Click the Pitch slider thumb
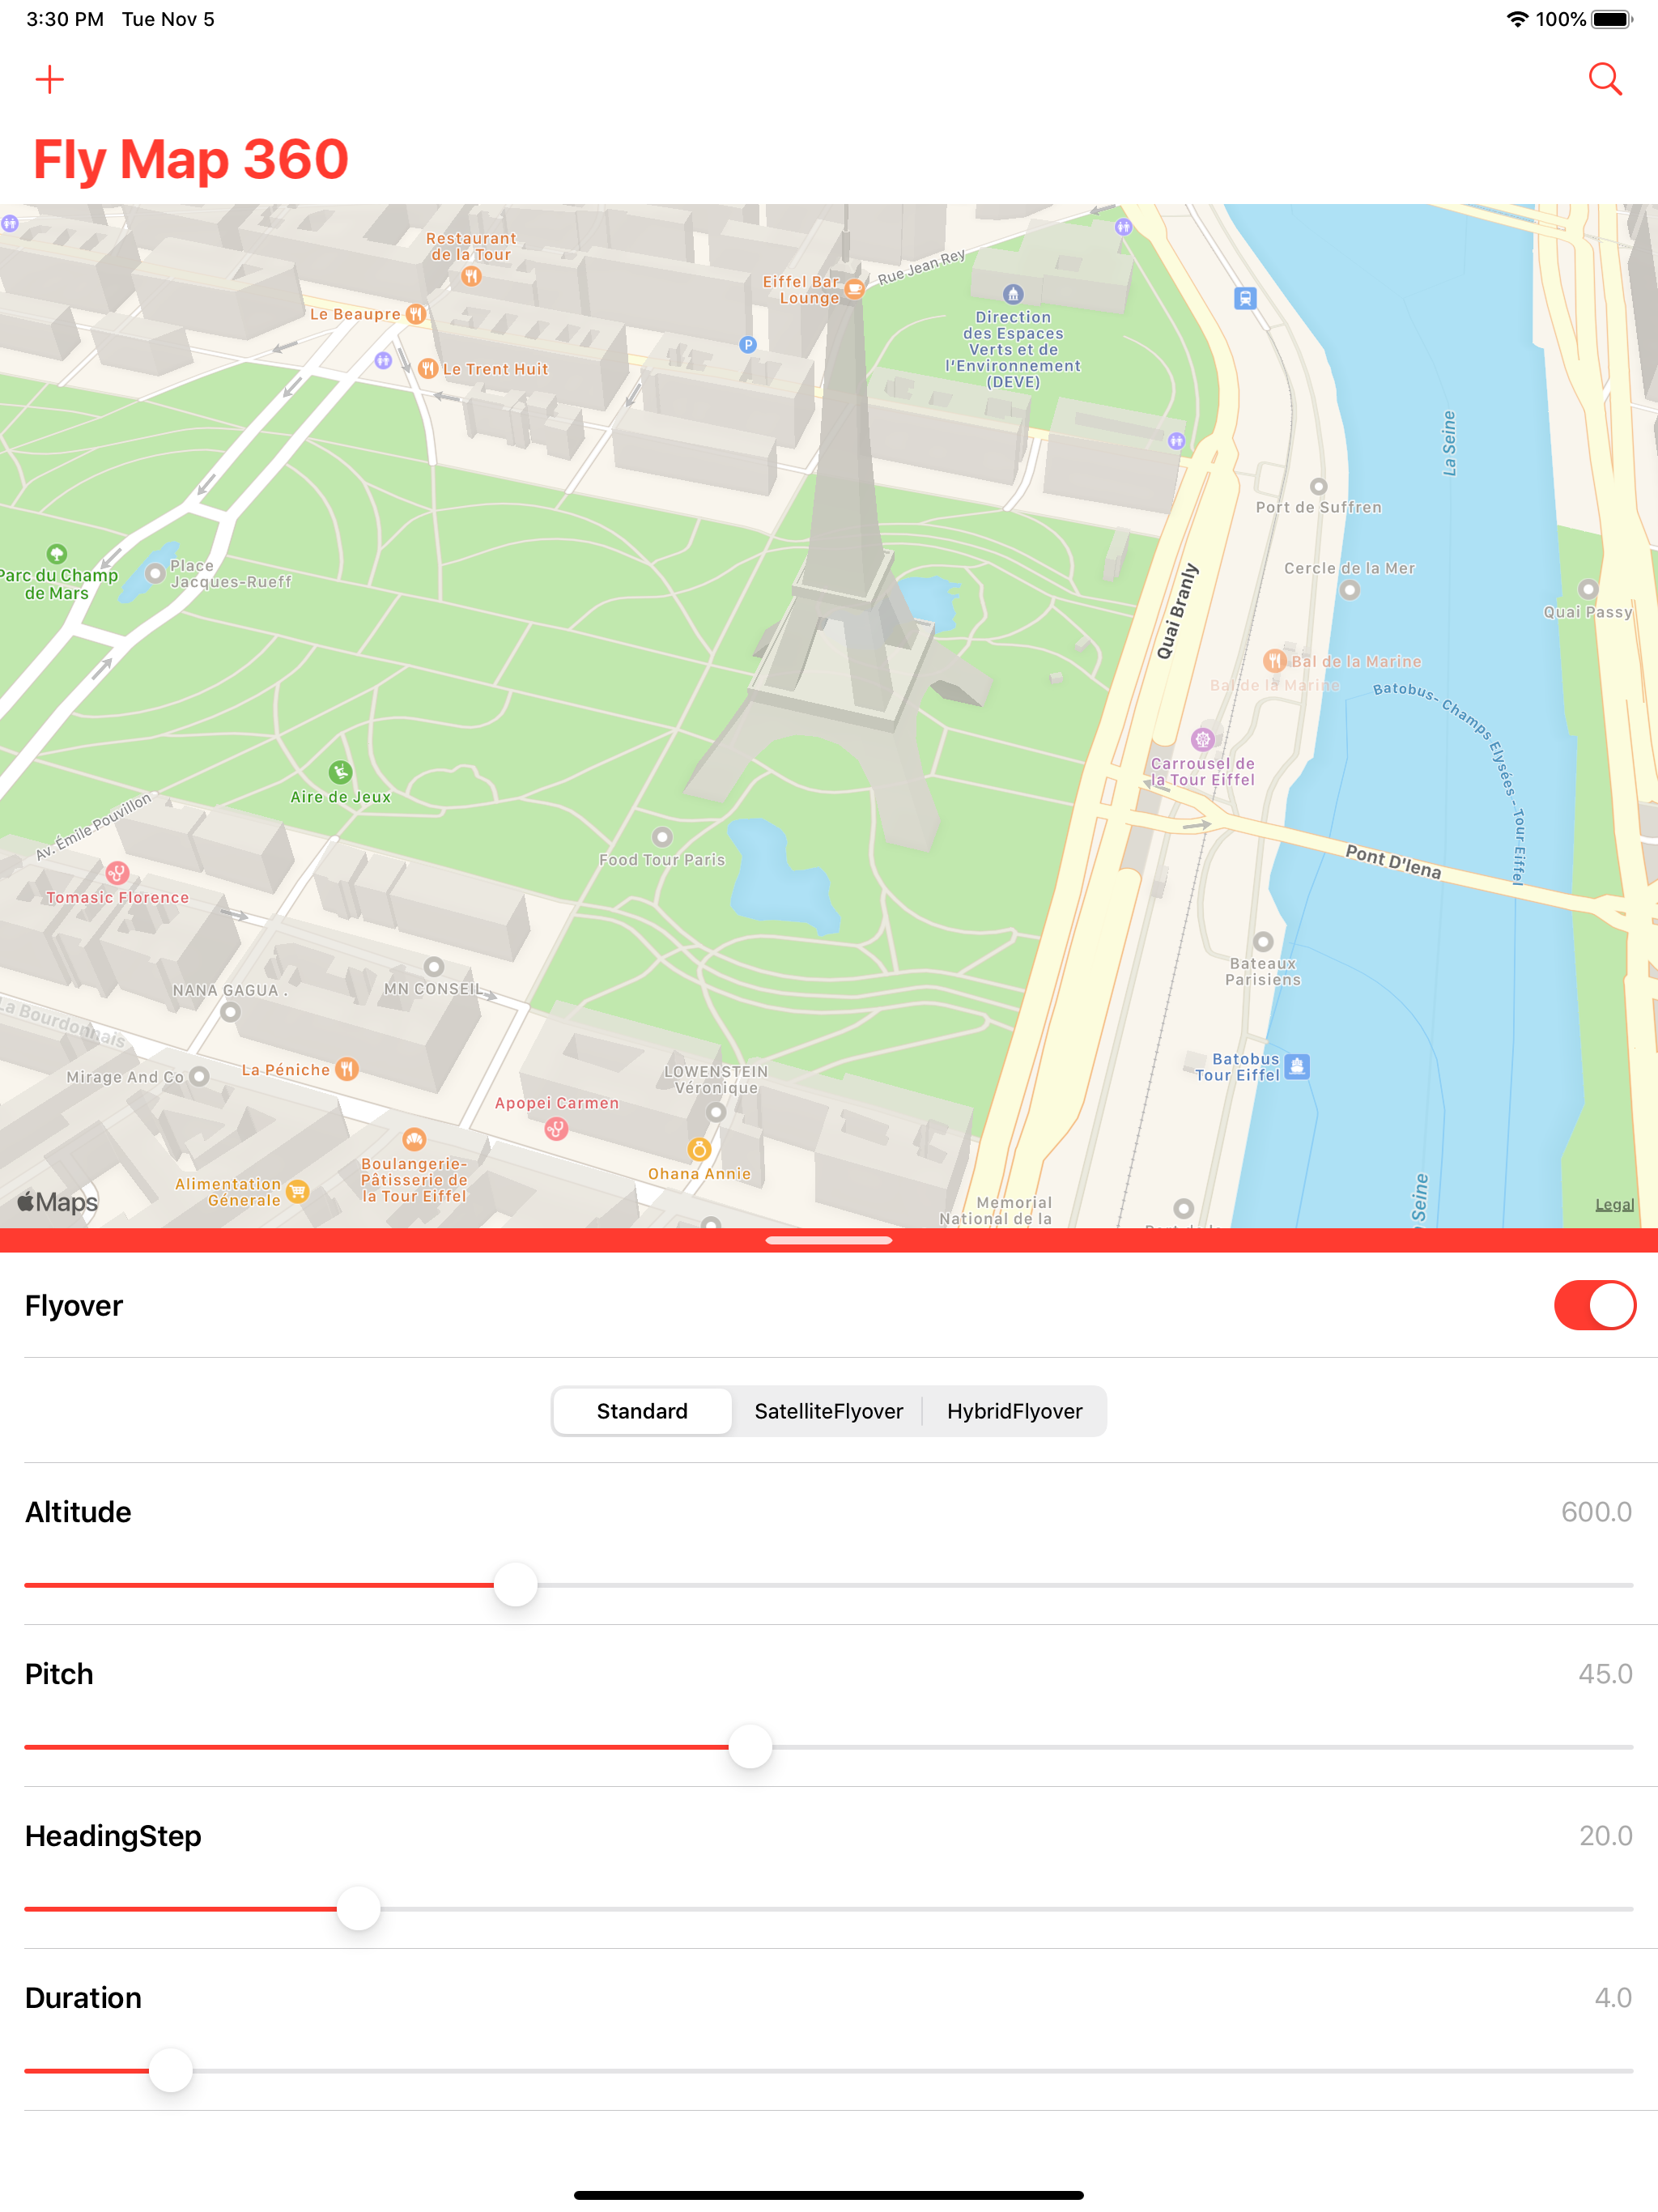 750,1746
